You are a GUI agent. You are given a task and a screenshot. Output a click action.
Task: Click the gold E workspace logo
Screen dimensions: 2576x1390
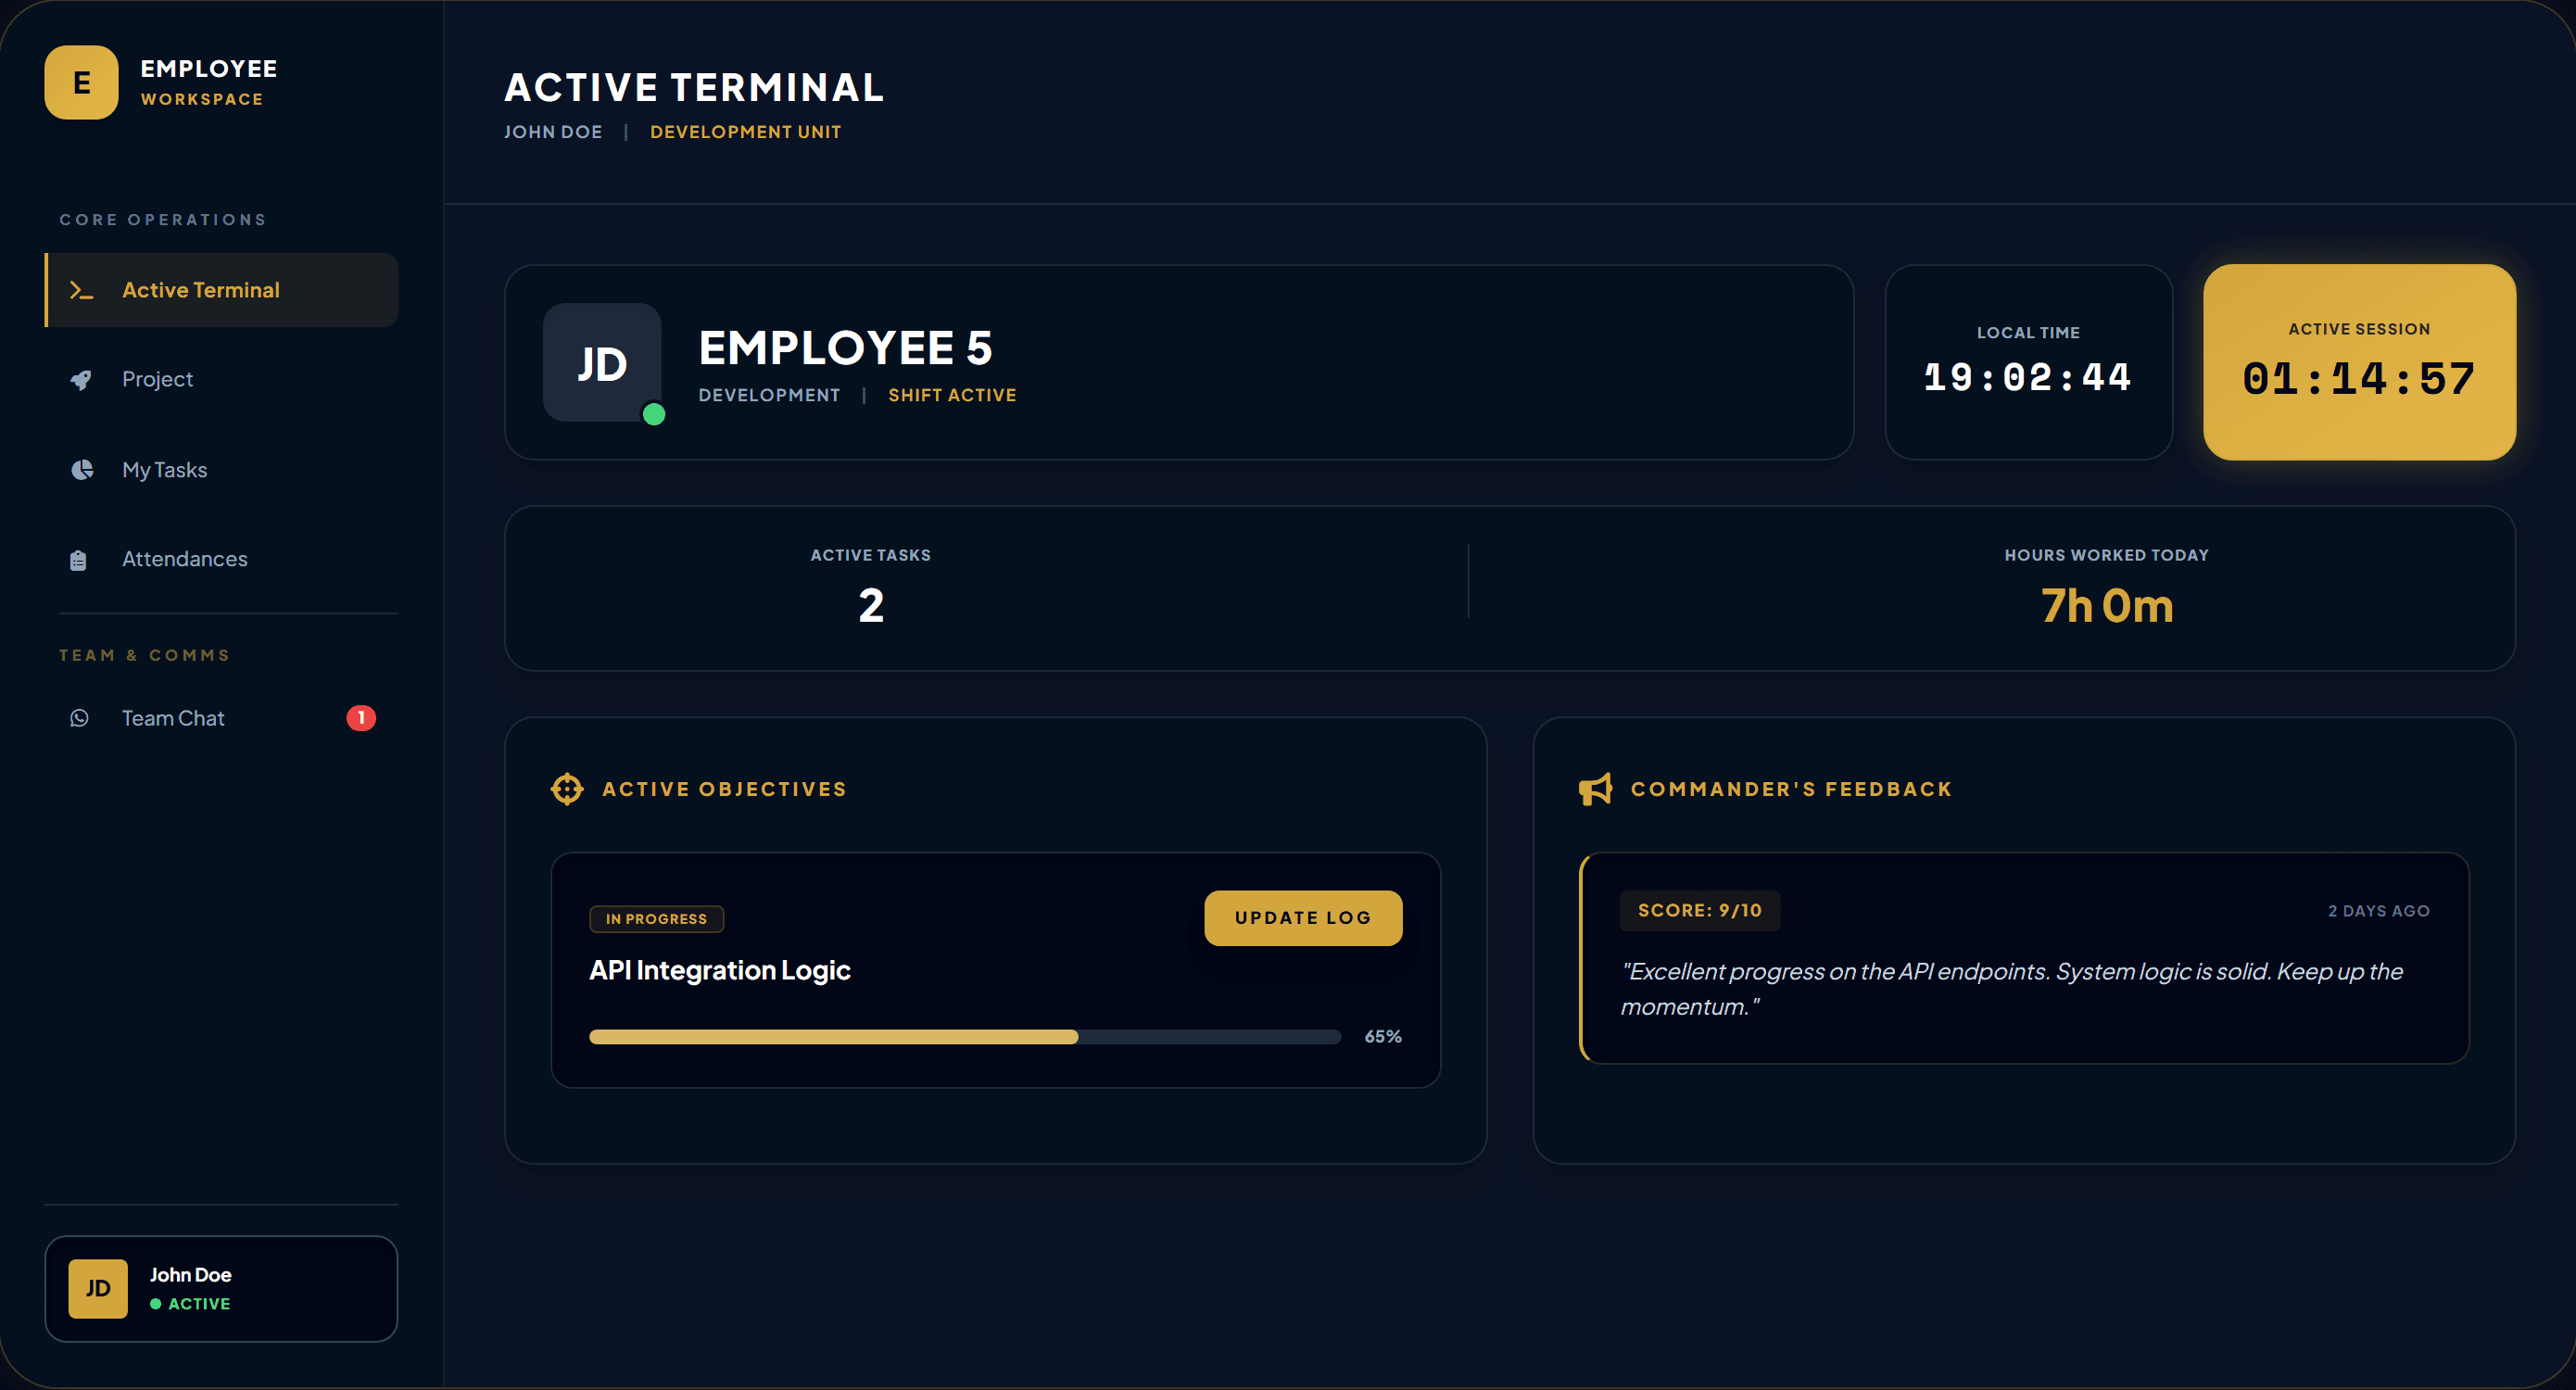coord(81,82)
